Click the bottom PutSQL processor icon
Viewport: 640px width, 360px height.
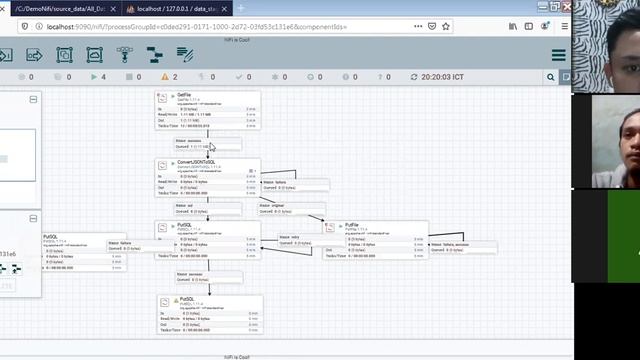(164, 302)
